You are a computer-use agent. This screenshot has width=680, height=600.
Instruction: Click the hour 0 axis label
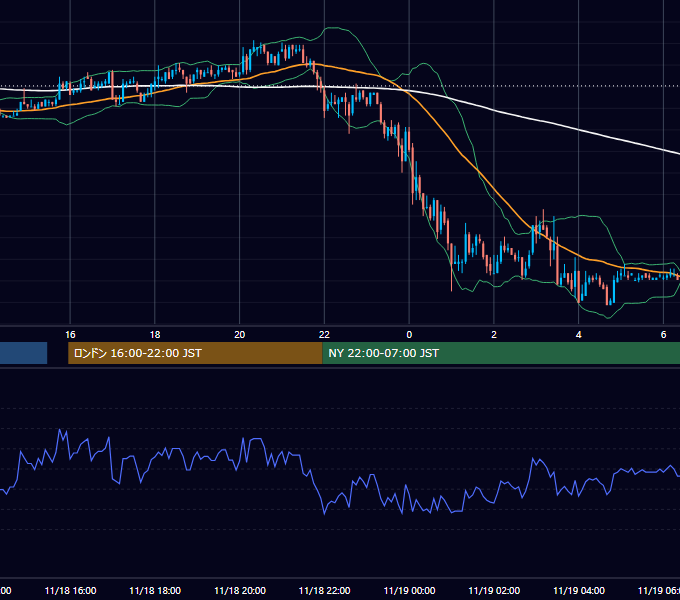pos(409,335)
